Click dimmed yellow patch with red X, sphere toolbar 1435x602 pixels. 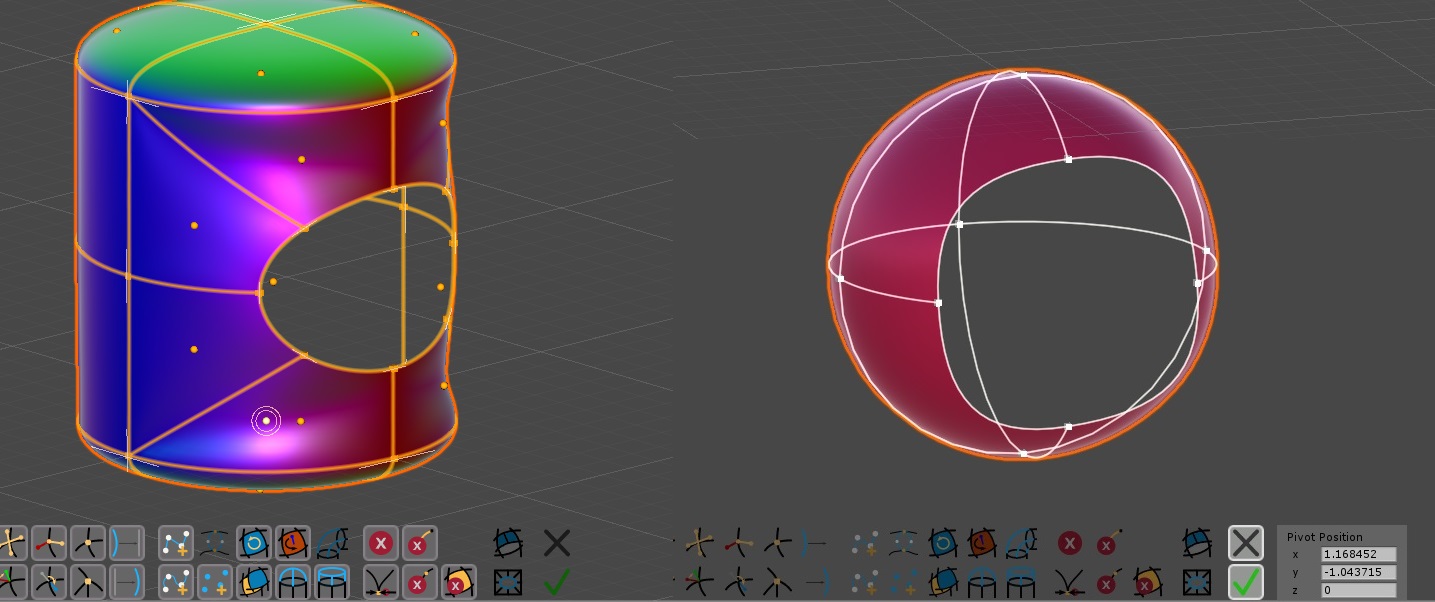pos(1148,582)
